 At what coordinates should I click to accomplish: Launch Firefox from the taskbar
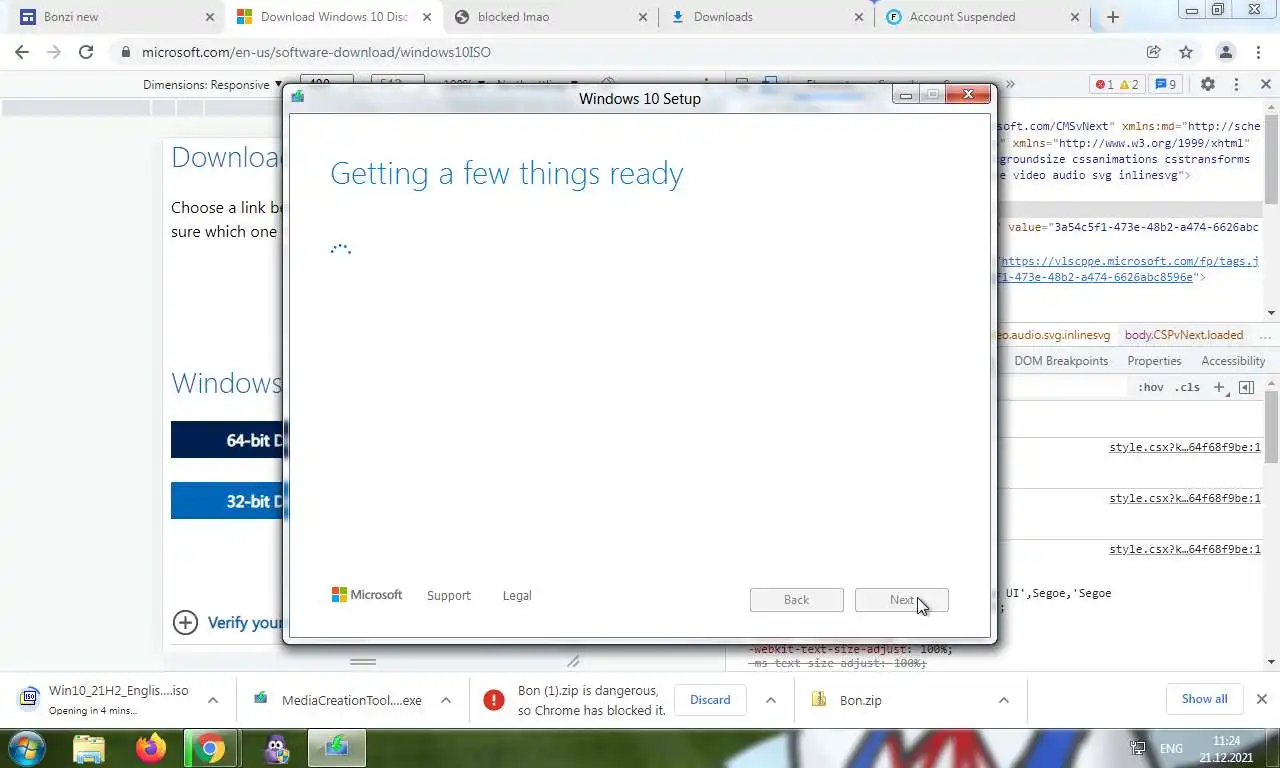pos(151,748)
